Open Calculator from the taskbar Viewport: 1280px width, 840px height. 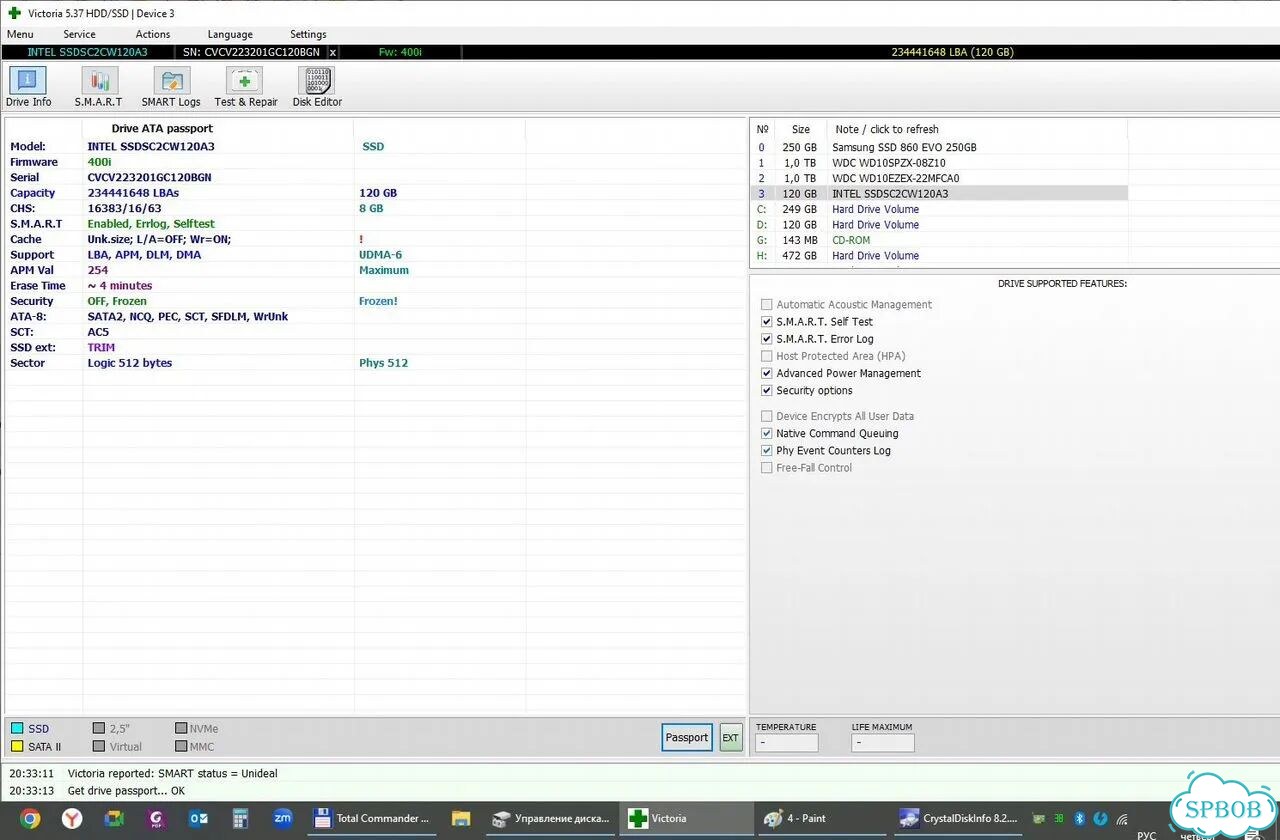240,818
